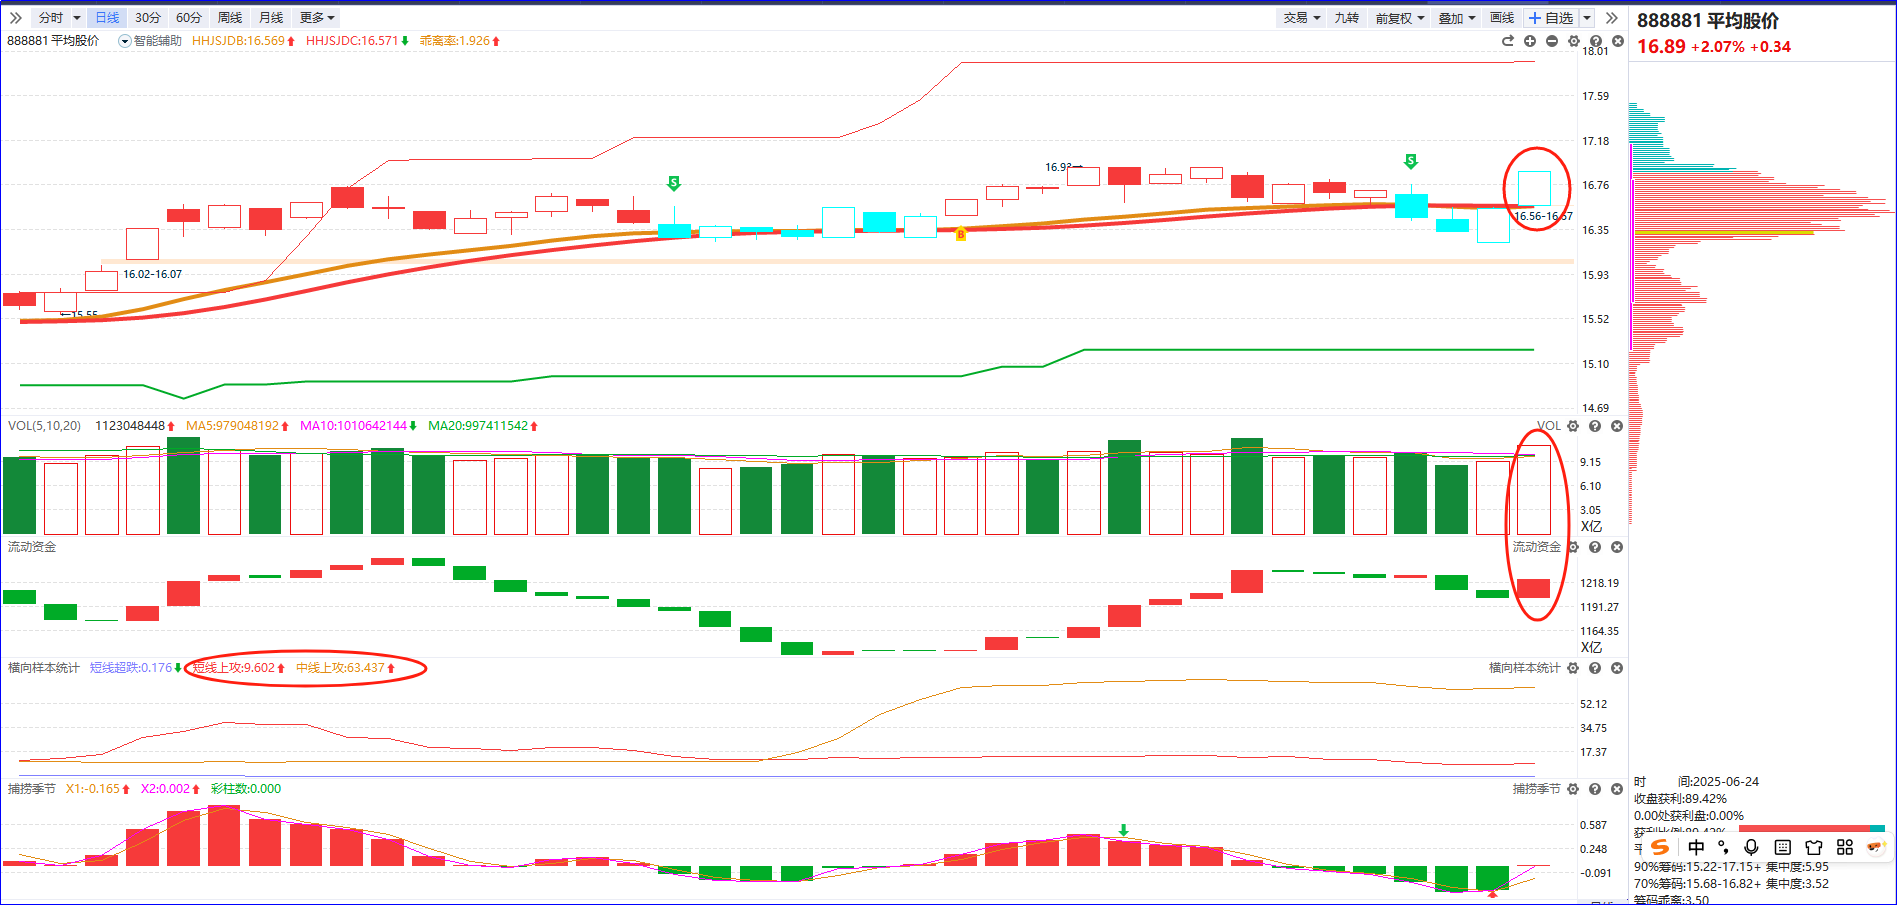Viewport: 1897px width, 905px height.
Task: Open 捕捞季节 indicator help icon
Action: 1595,789
